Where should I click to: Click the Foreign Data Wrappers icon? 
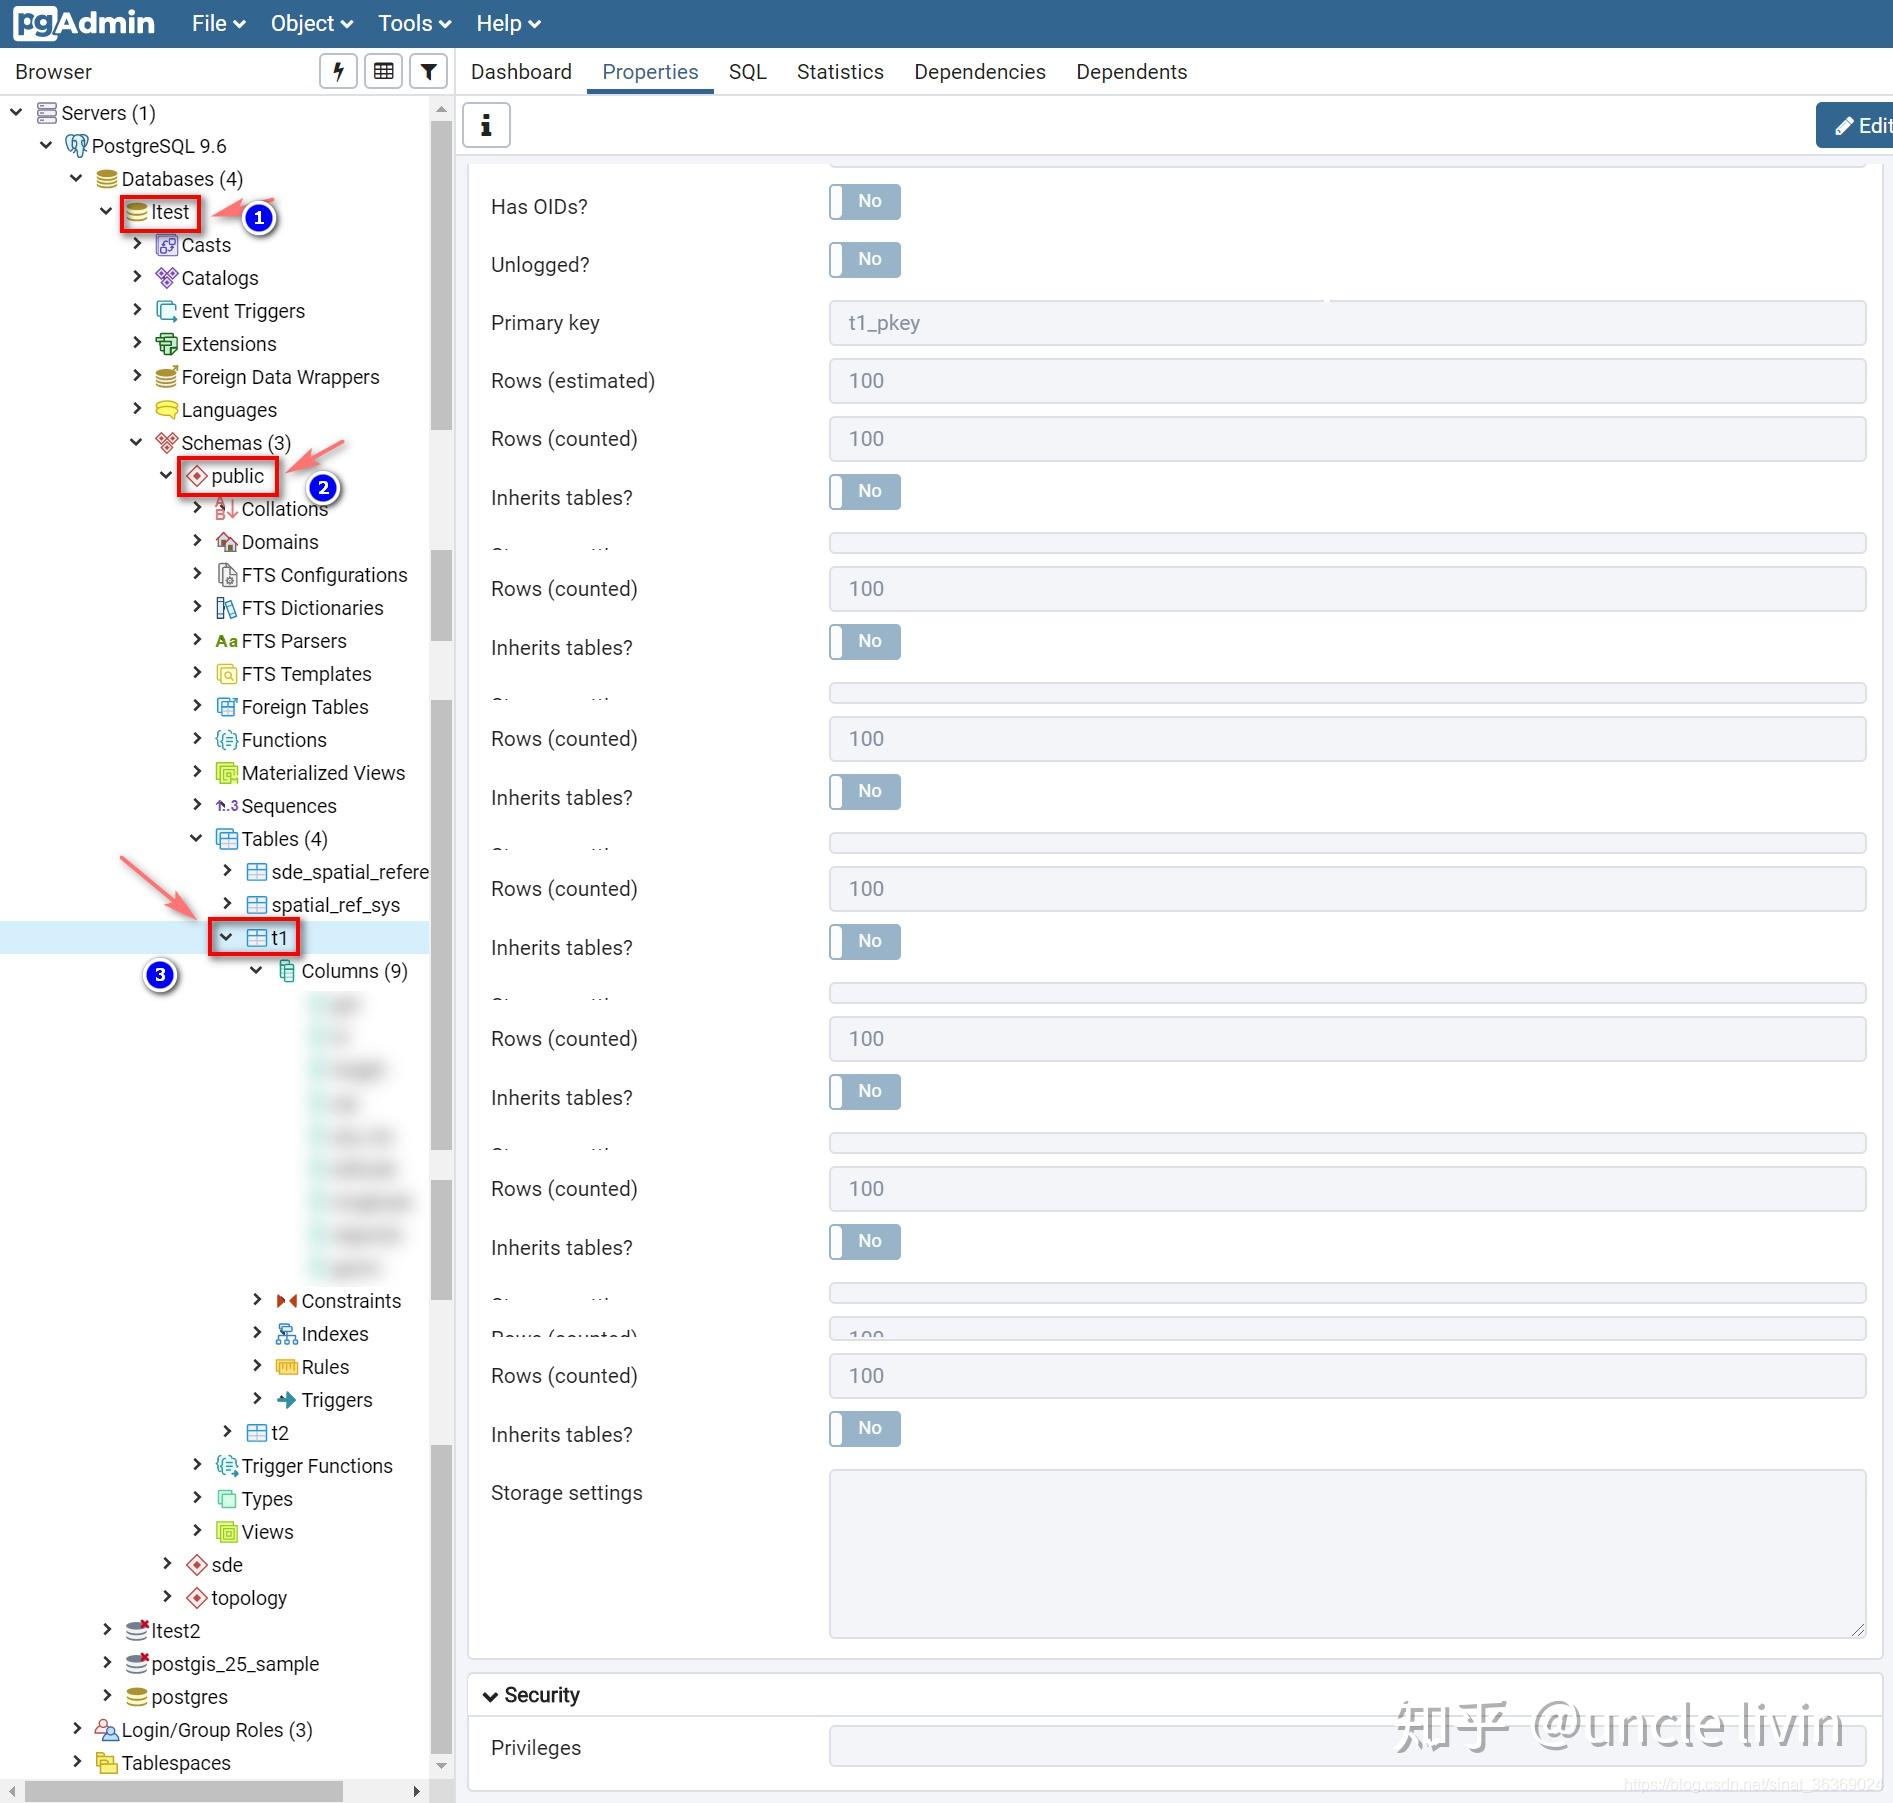[166, 377]
